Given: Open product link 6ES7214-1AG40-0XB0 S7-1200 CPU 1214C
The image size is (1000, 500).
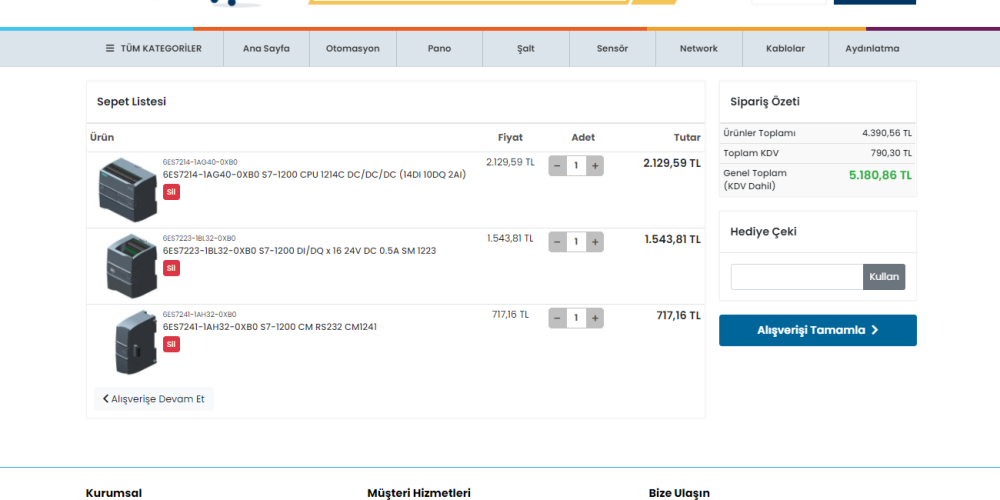Looking at the screenshot, I should [x=314, y=174].
